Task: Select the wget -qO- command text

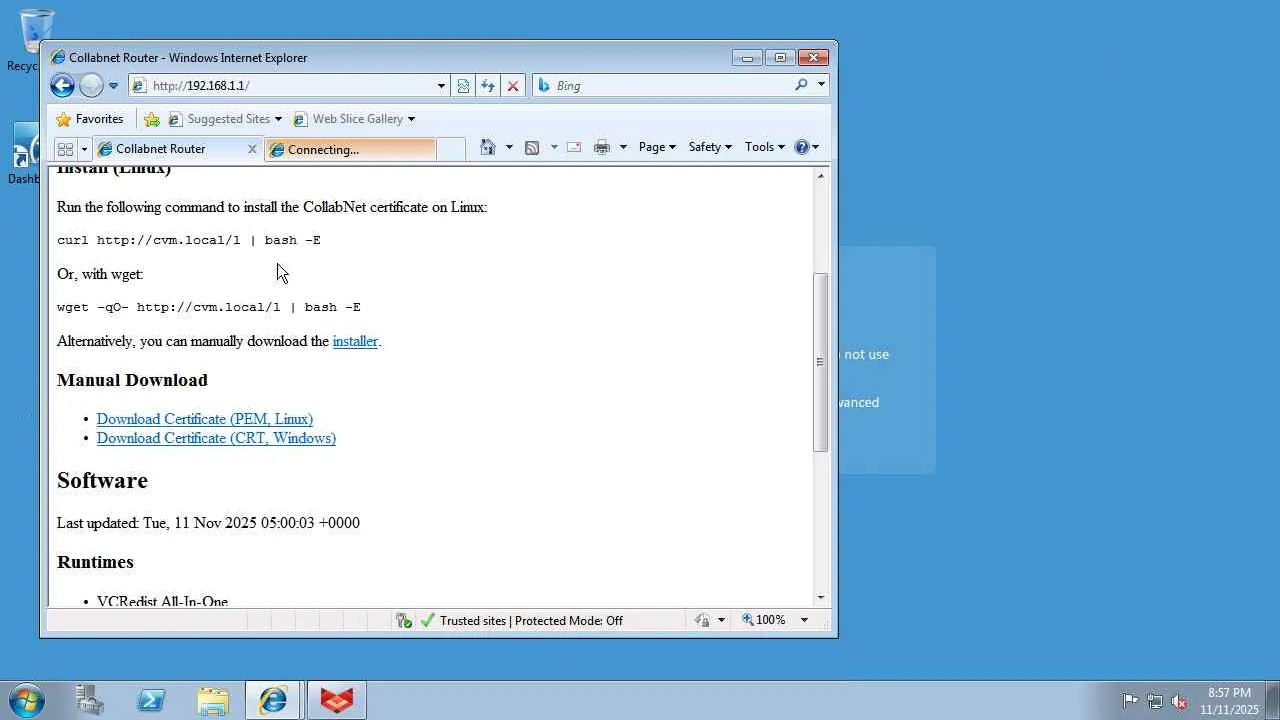Action: coord(209,307)
